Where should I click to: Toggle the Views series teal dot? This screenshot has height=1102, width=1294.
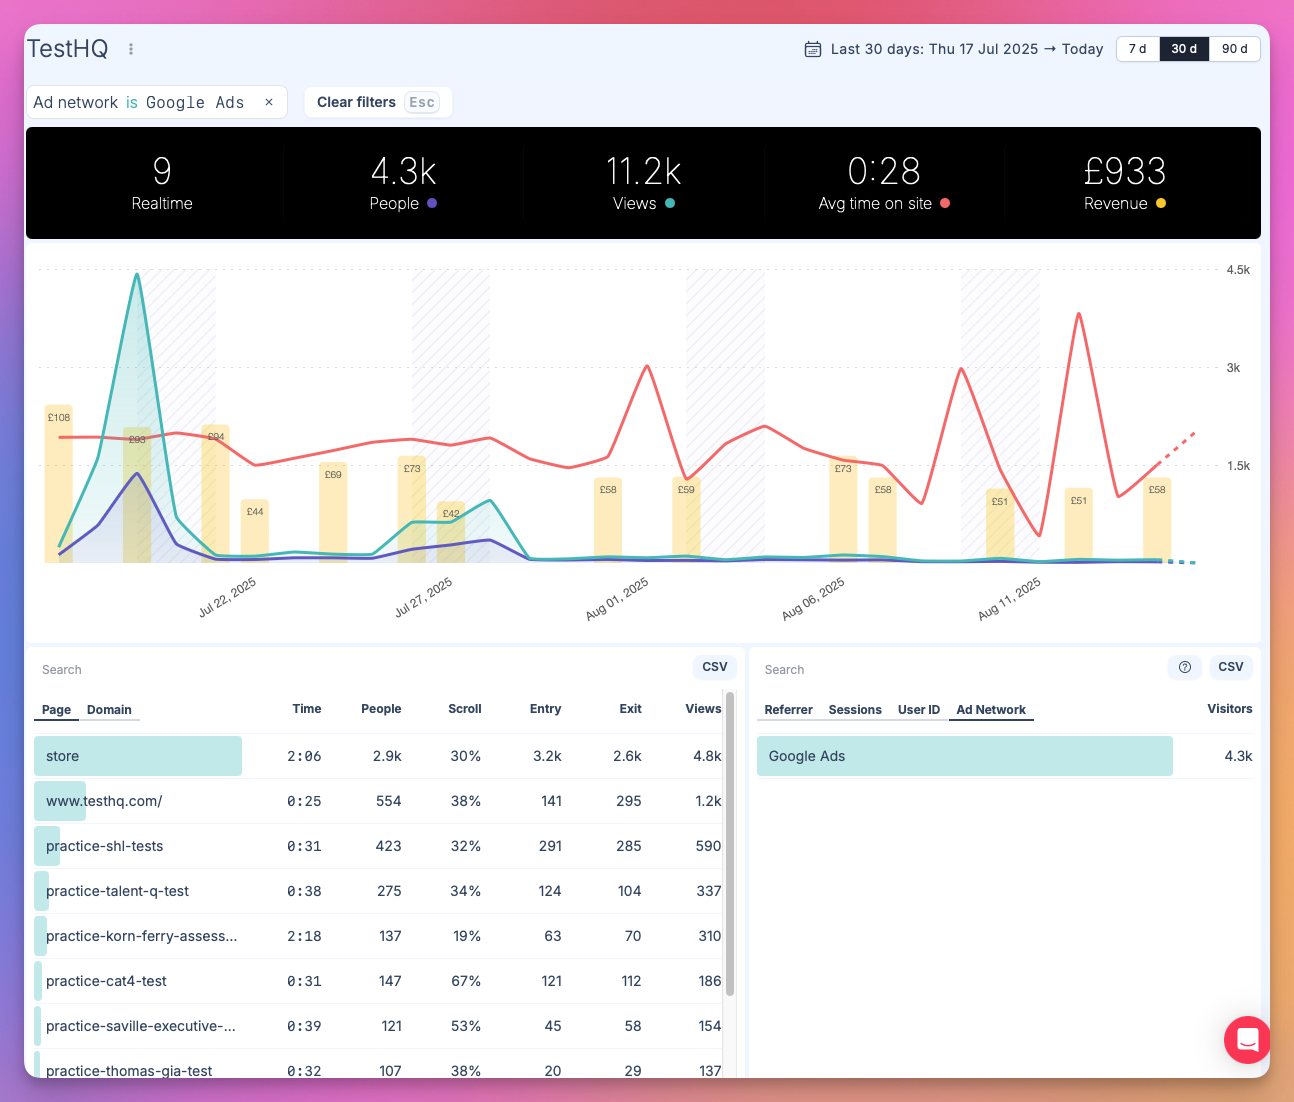point(670,203)
